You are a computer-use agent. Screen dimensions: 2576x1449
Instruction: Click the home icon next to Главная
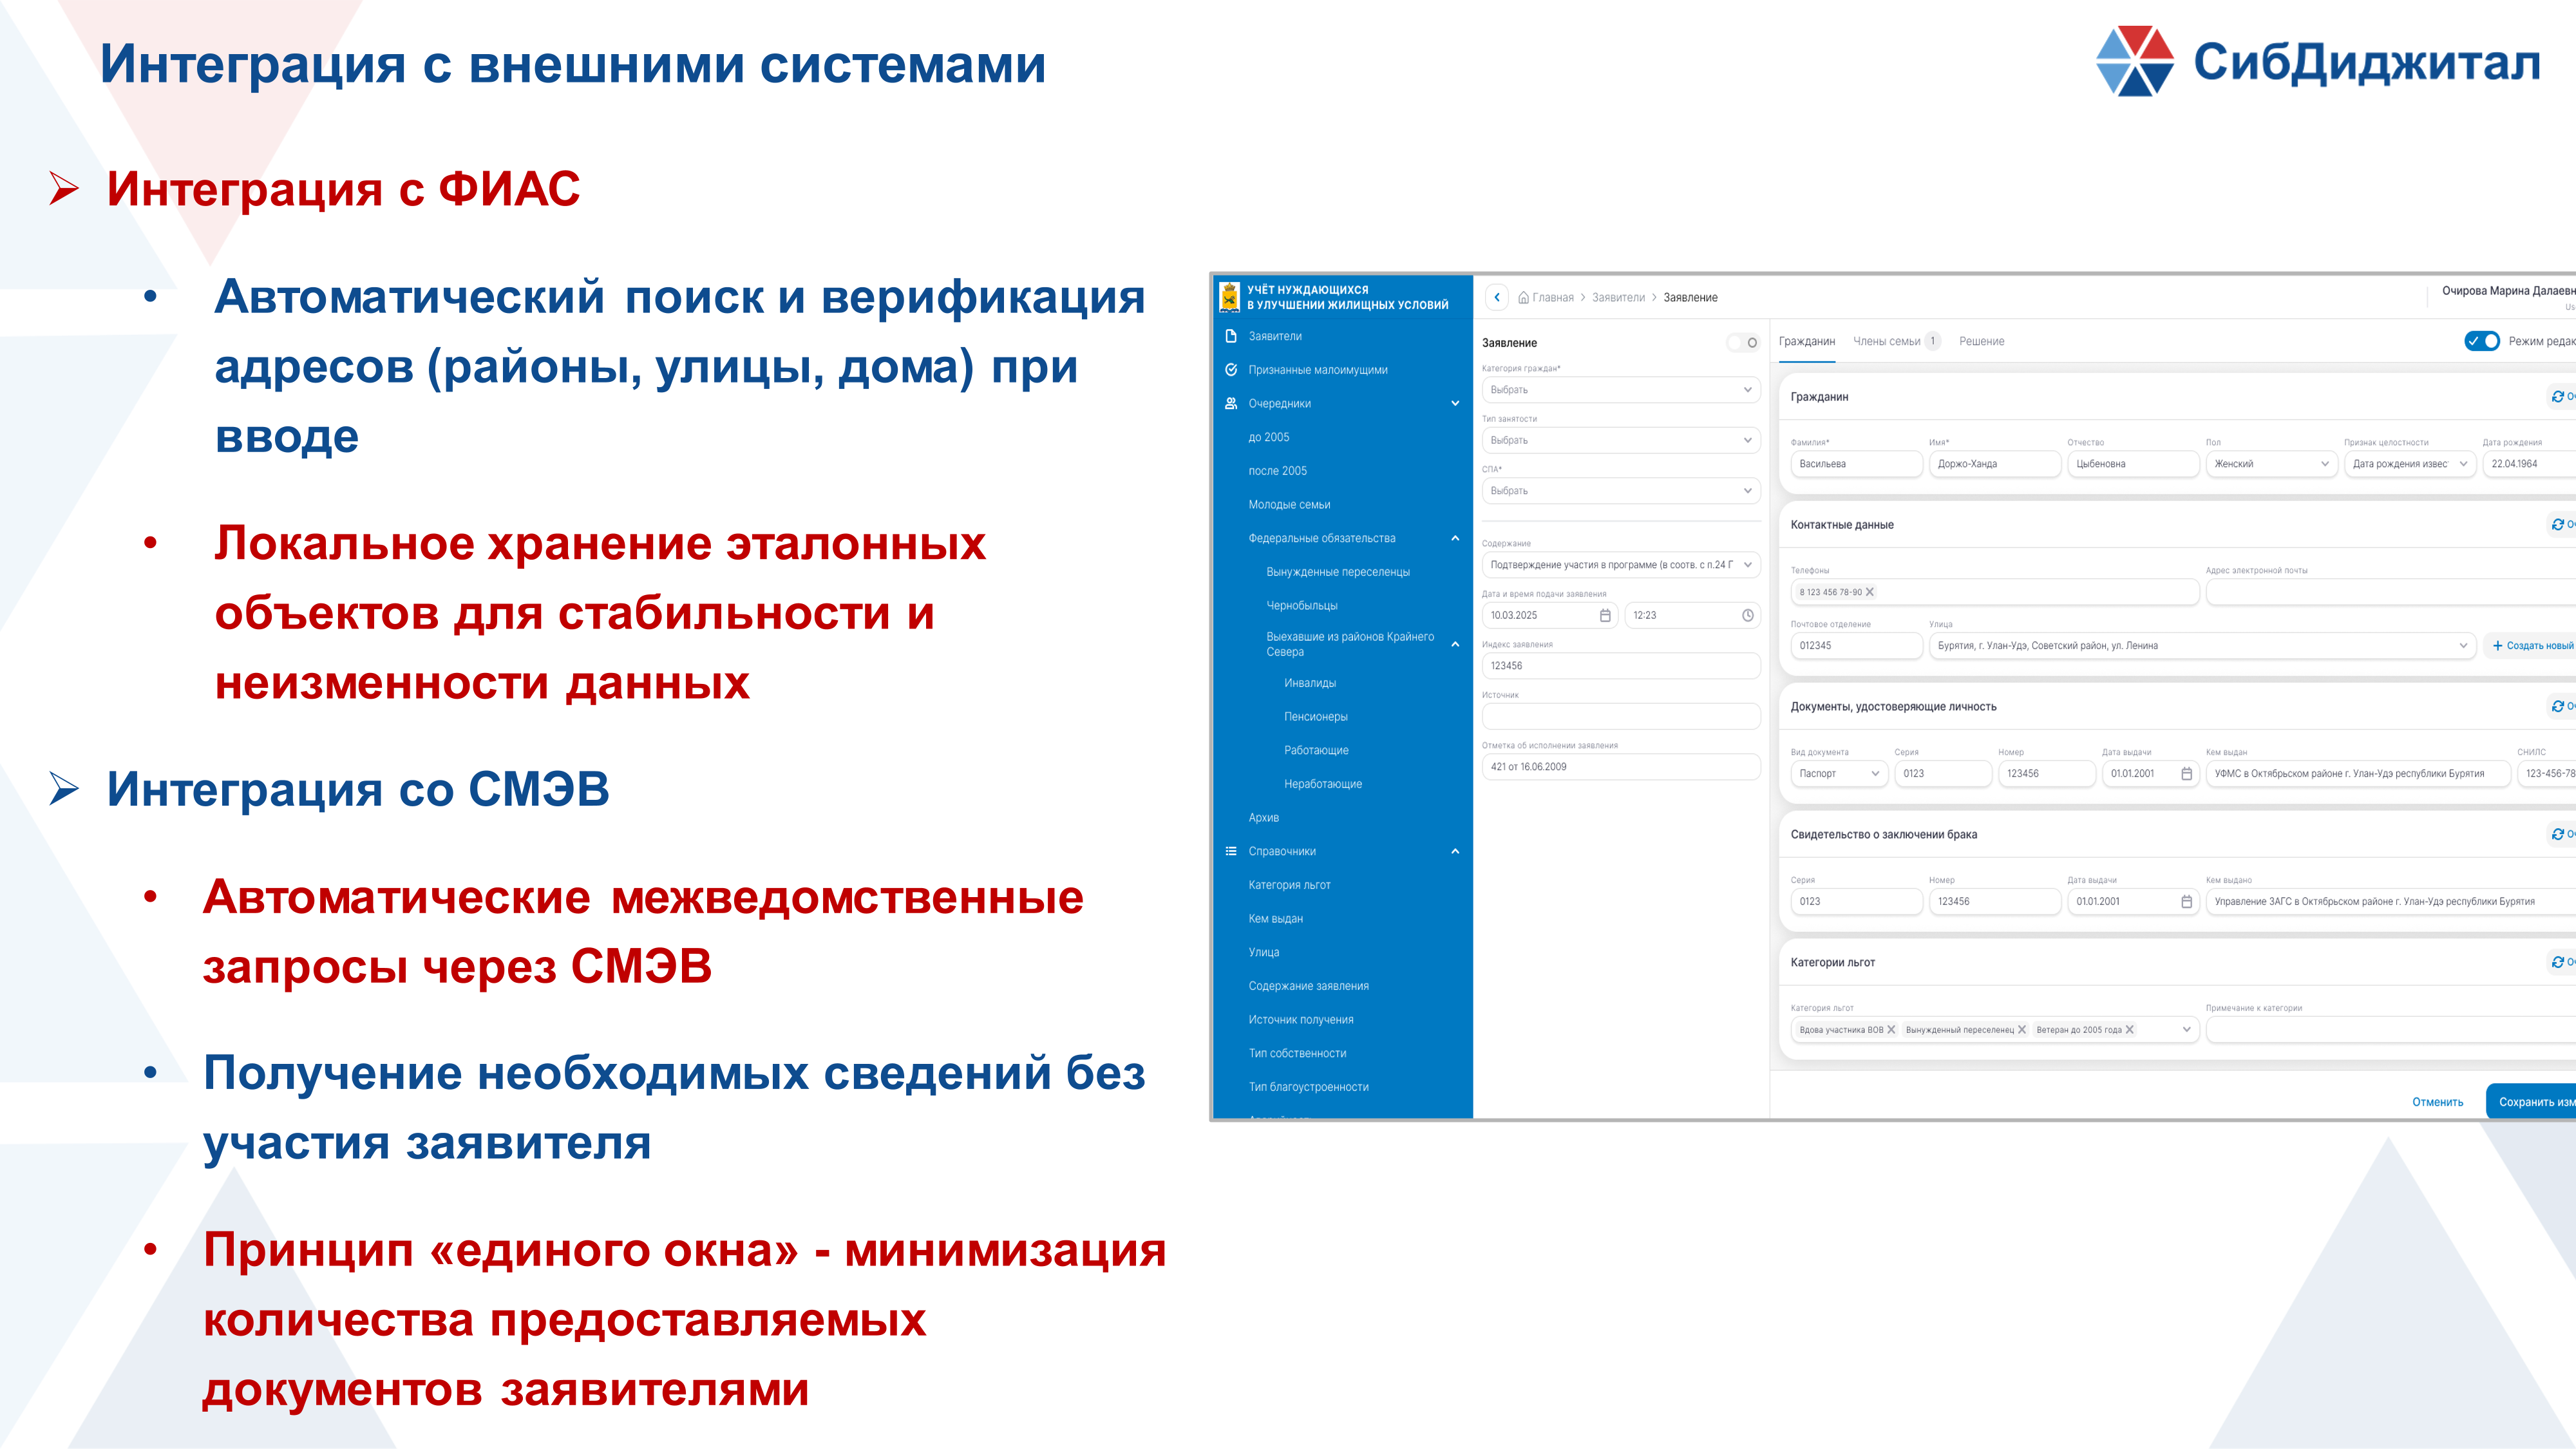point(1523,297)
